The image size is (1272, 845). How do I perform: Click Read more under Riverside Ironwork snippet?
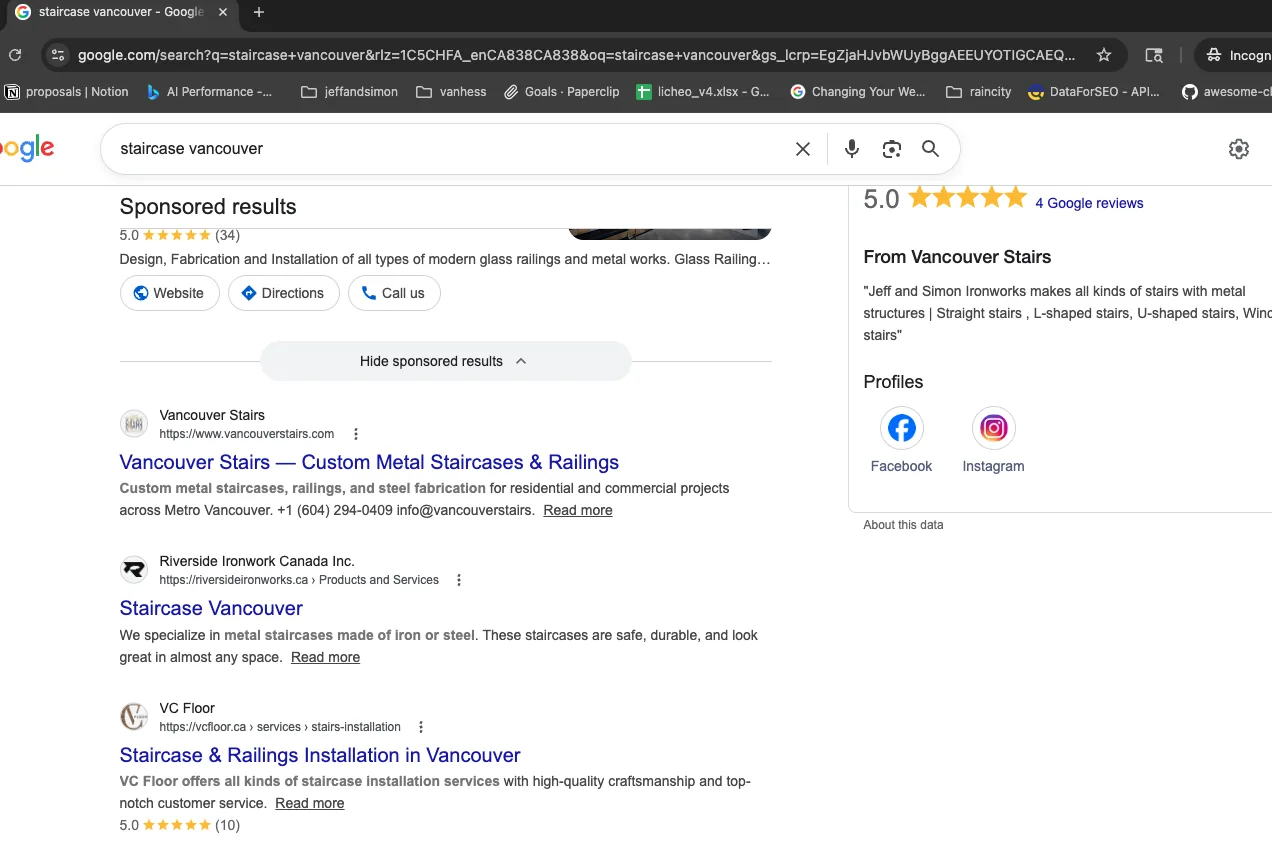[325, 657]
